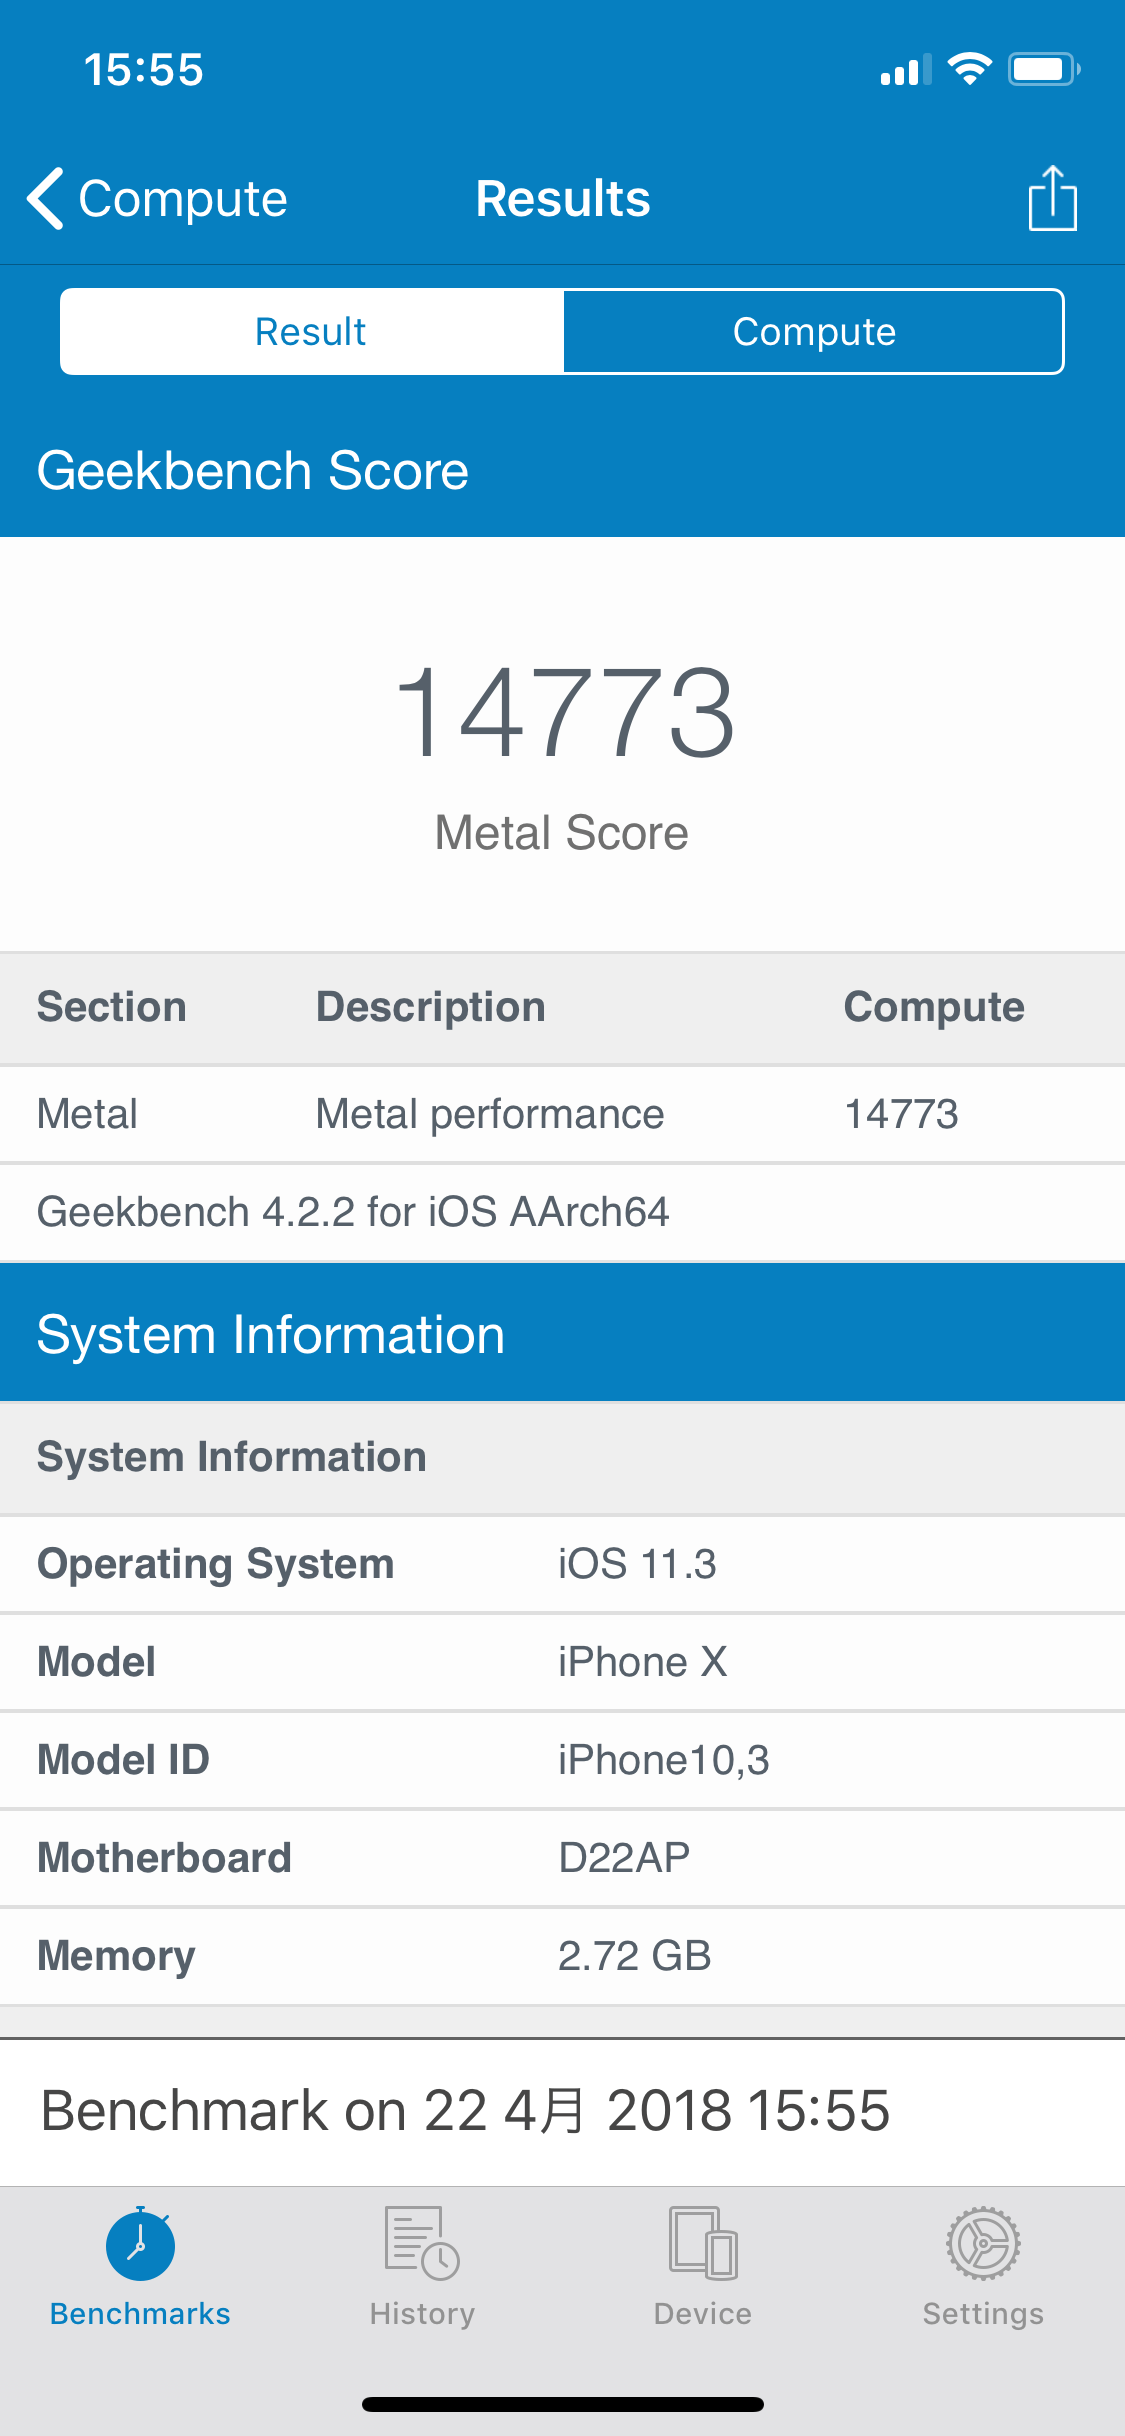Select the Metal performance row

tap(562, 1114)
